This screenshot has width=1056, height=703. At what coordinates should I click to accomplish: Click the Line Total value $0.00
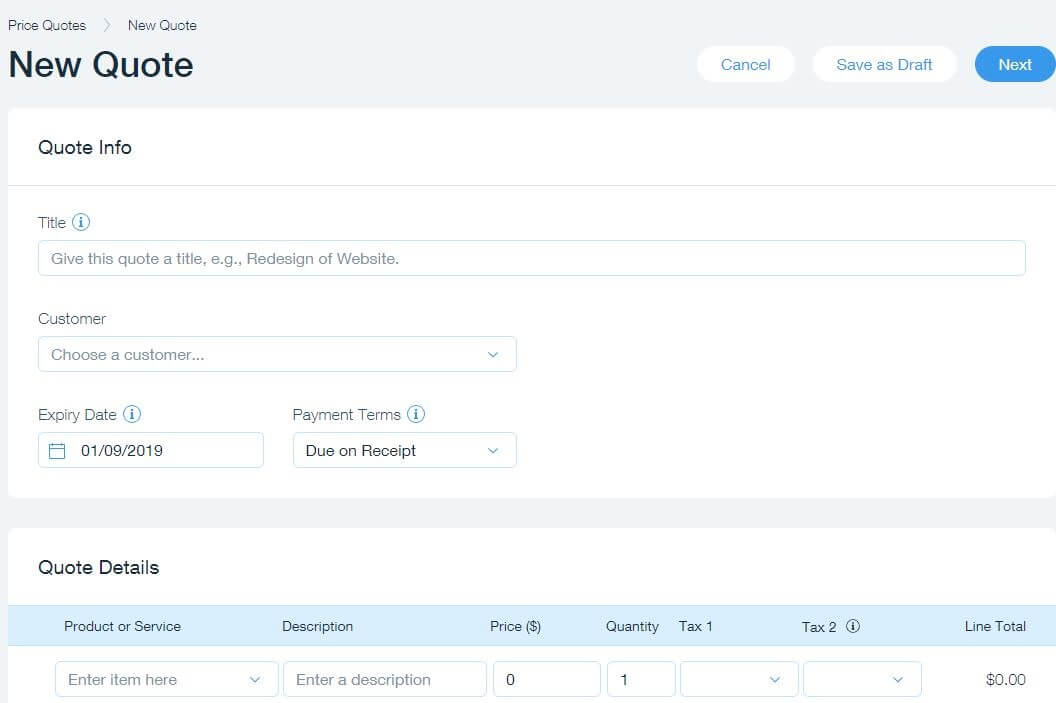(1005, 679)
